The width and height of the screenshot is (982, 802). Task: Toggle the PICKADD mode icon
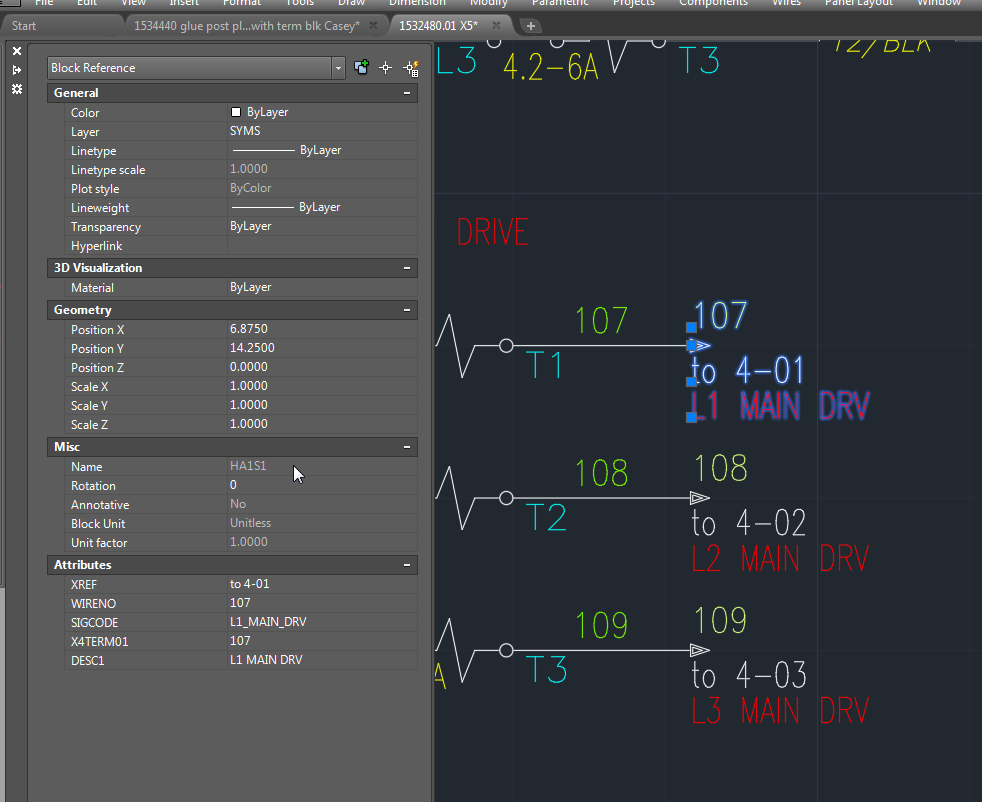point(361,67)
